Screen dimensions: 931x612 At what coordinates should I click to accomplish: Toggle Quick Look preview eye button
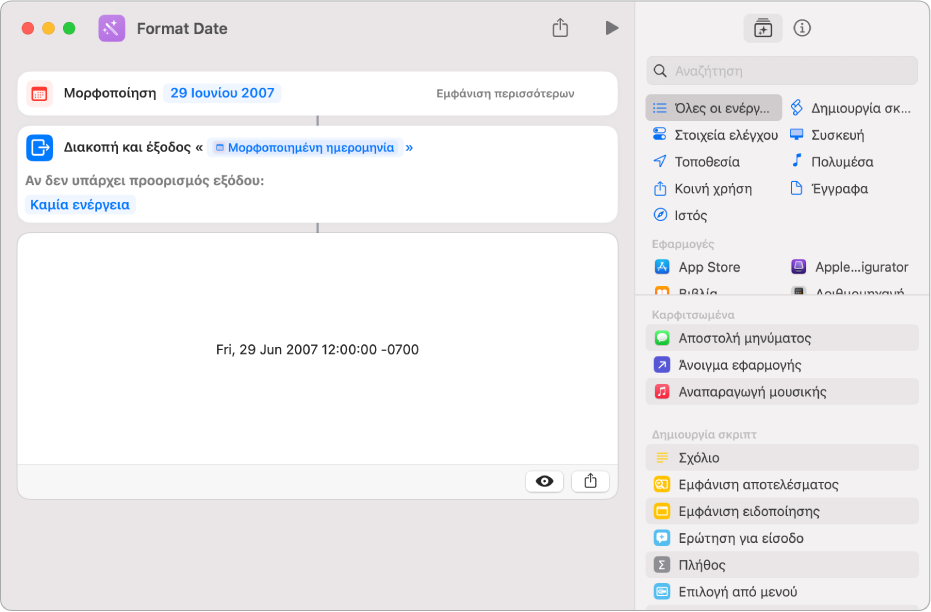(544, 481)
